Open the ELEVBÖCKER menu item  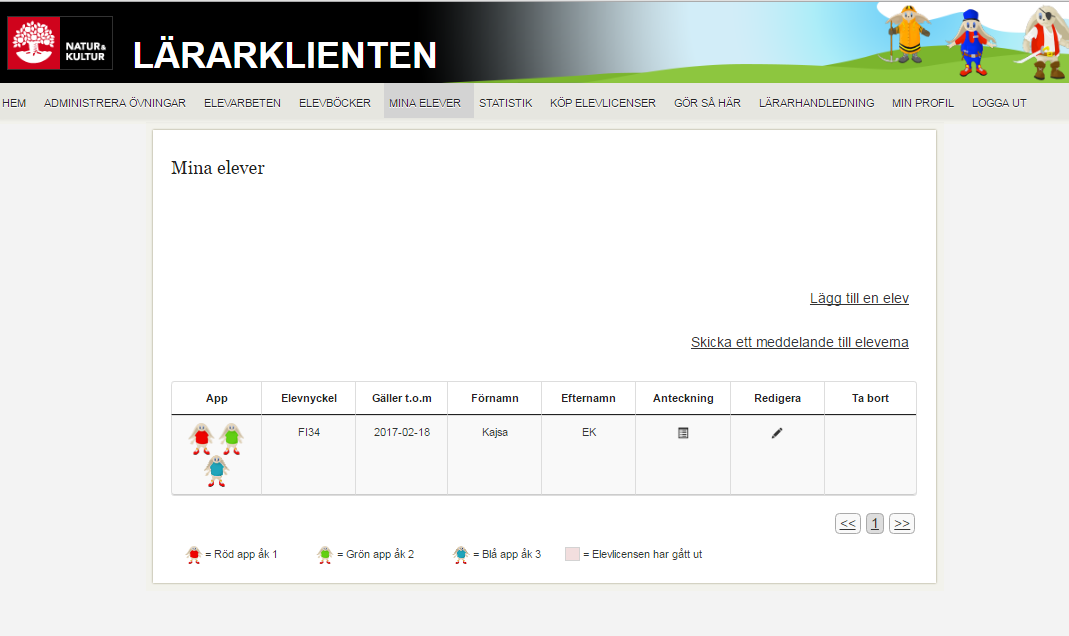(x=335, y=103)
